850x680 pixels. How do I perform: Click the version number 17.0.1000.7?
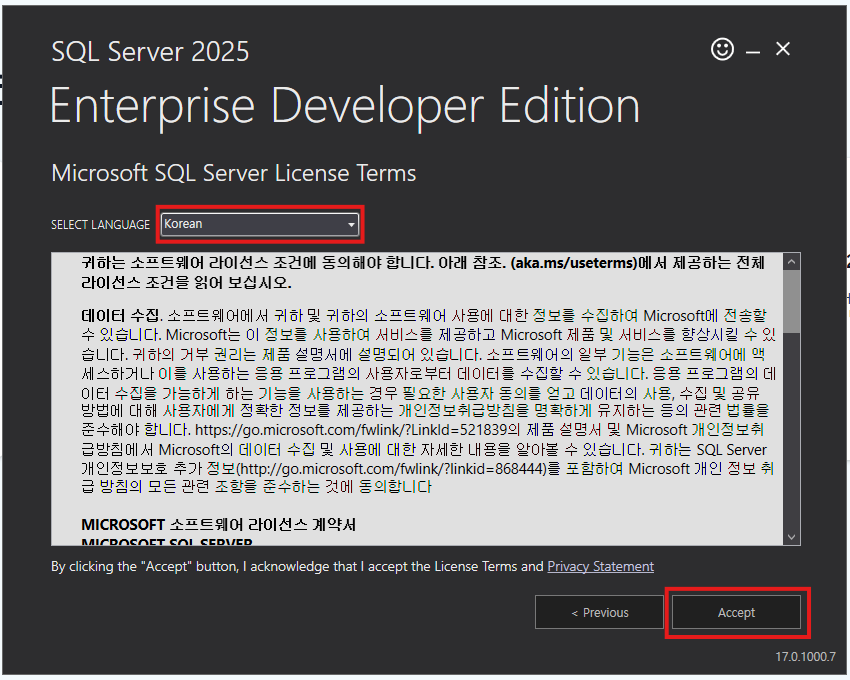click(x=805, y=657)
